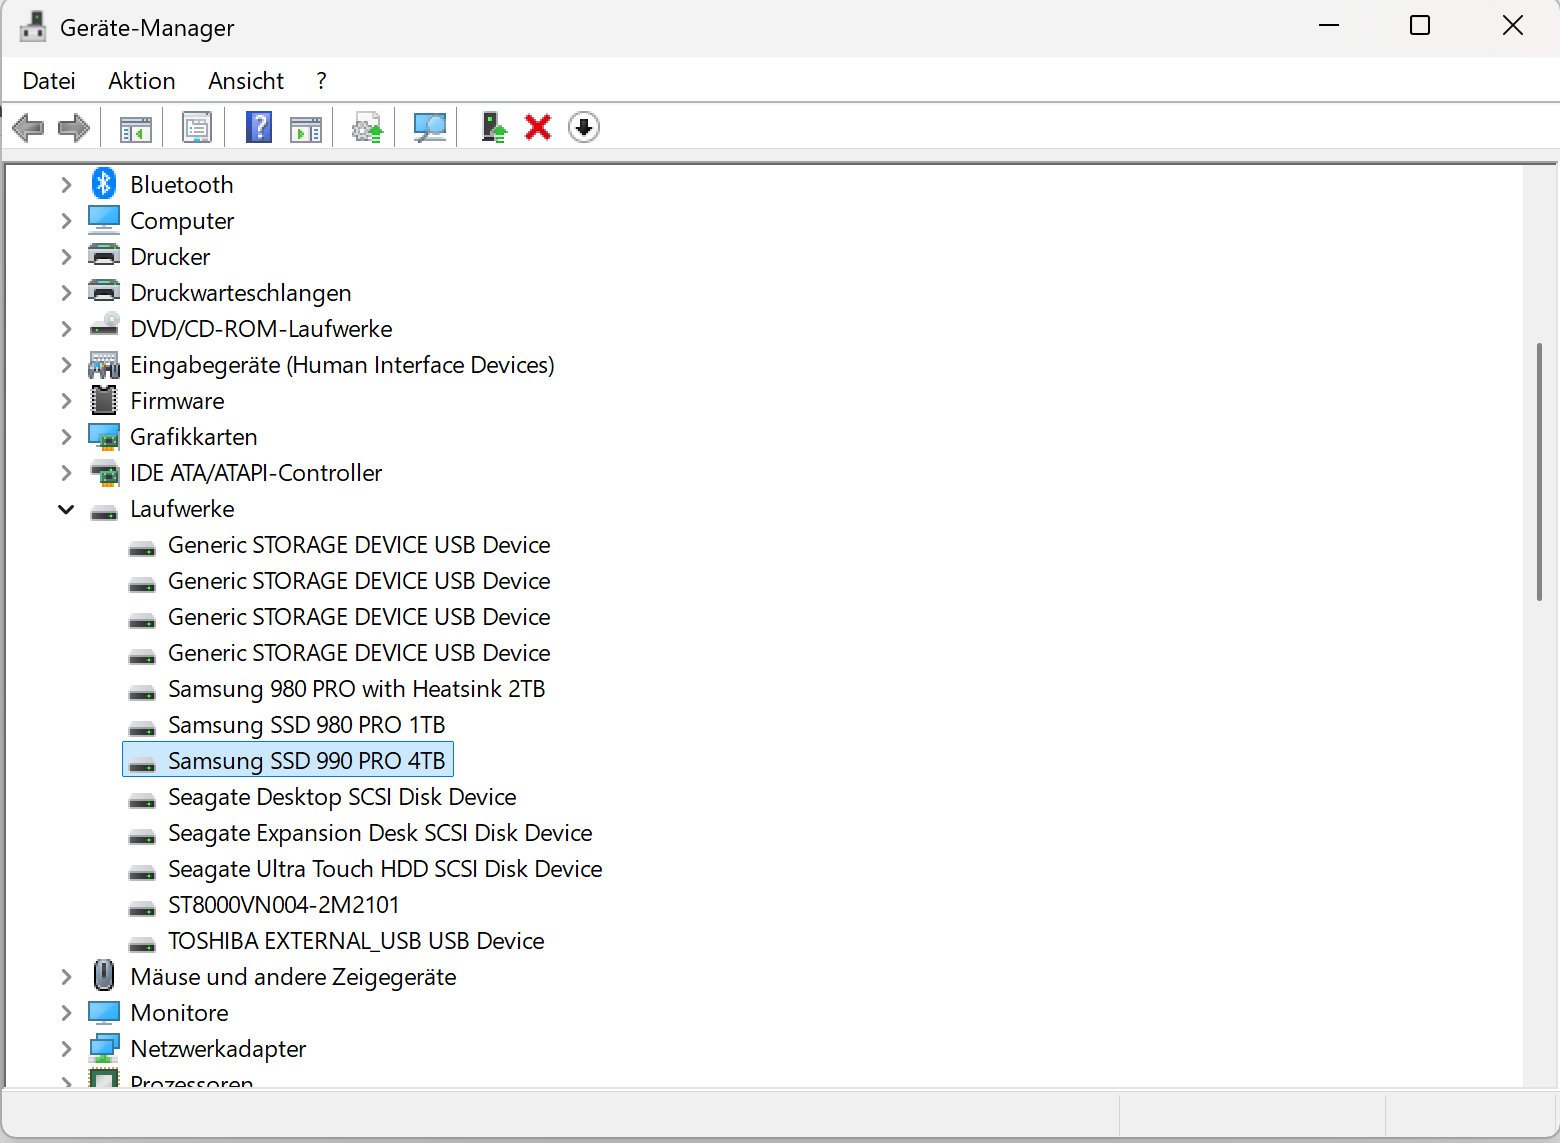
Task: Open the ? help menu
Action: [321, 81]
